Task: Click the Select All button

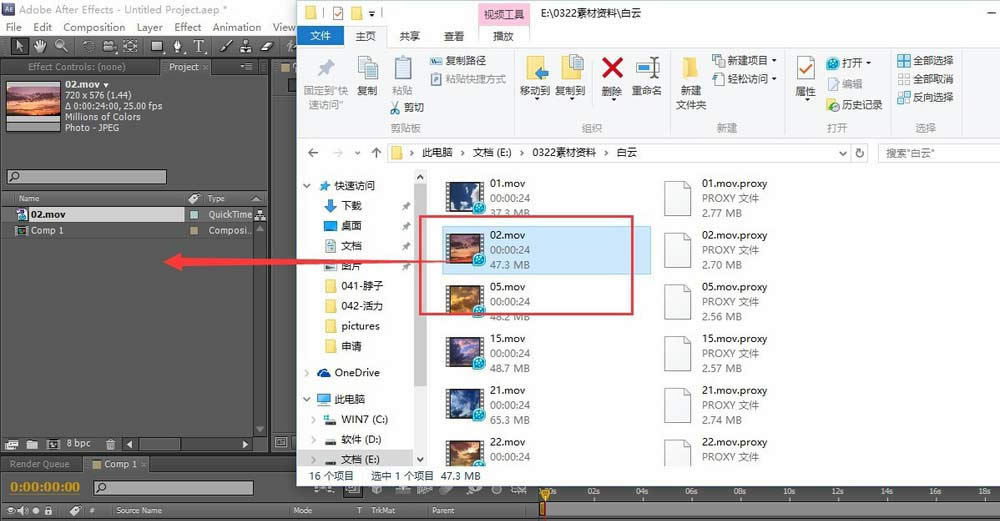Action: (x=925, y=61)
